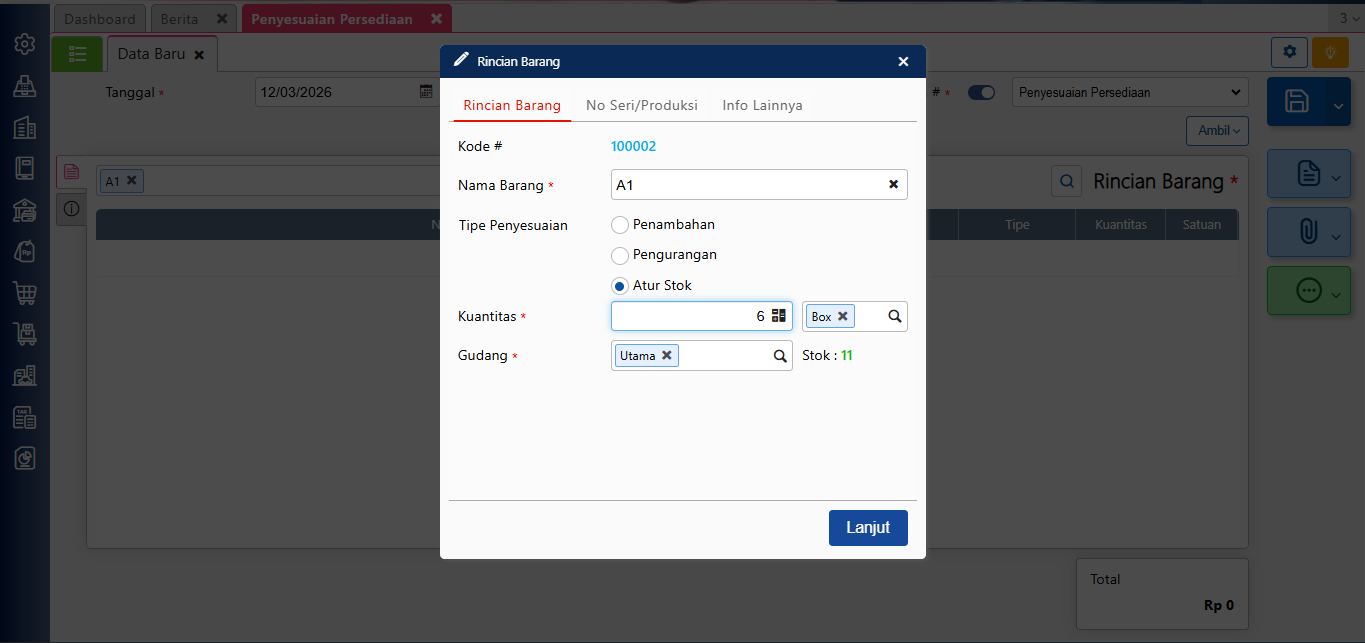Viewport: 1365px width, 643px height.
Task: Select the Penambahan radio option
Action: tap(620, 225)
